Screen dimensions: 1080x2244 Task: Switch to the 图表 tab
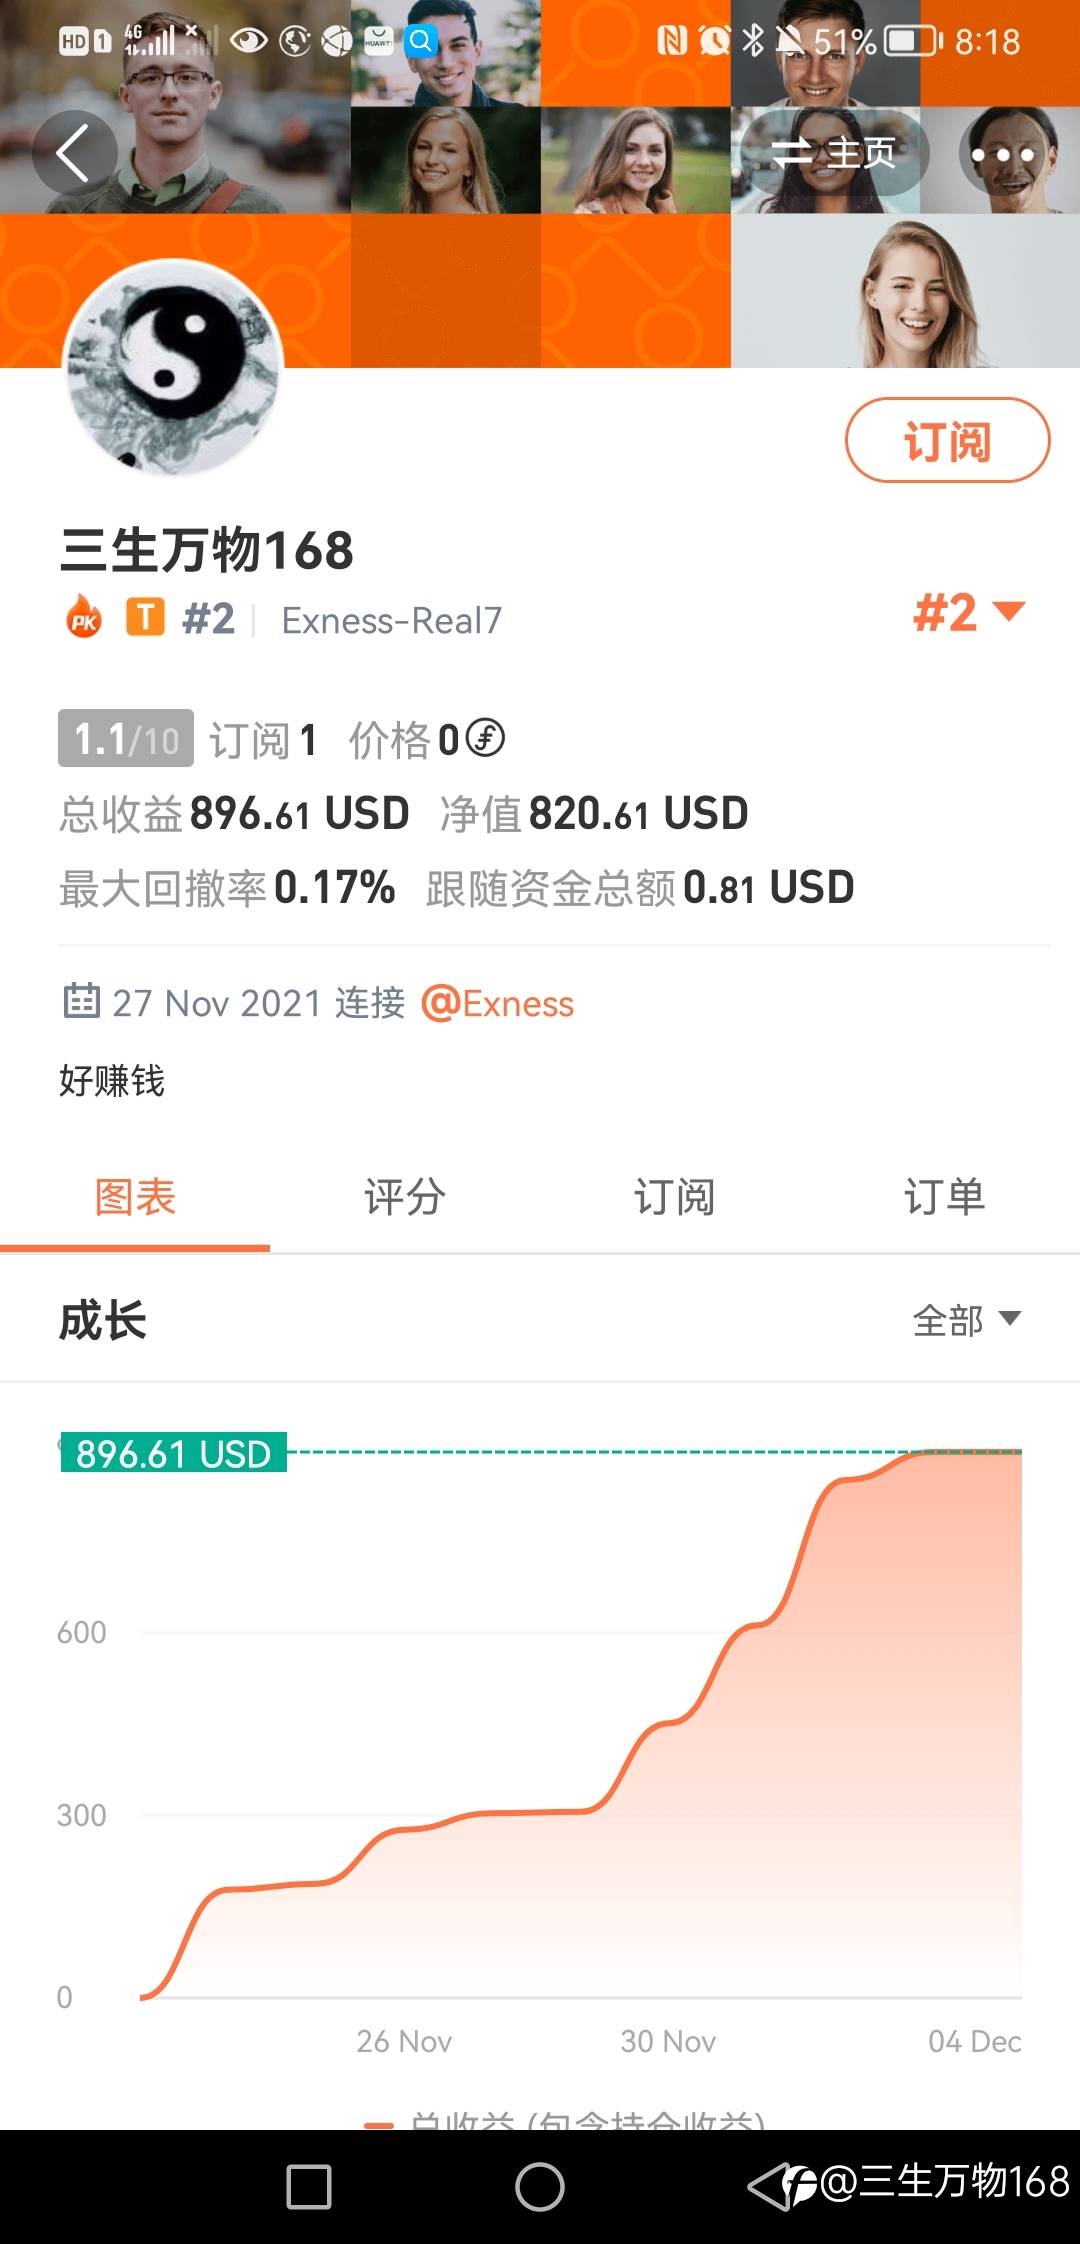pos(135,1197)
